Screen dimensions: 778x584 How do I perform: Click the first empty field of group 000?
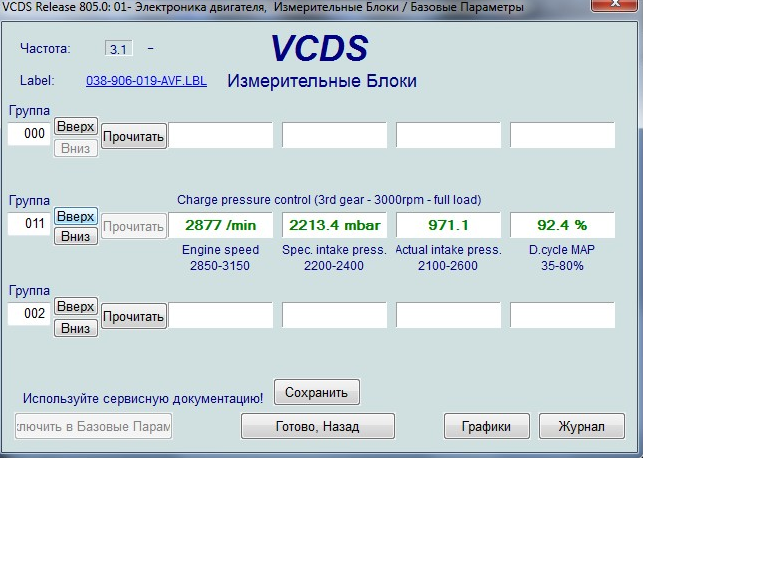(221, 135)
